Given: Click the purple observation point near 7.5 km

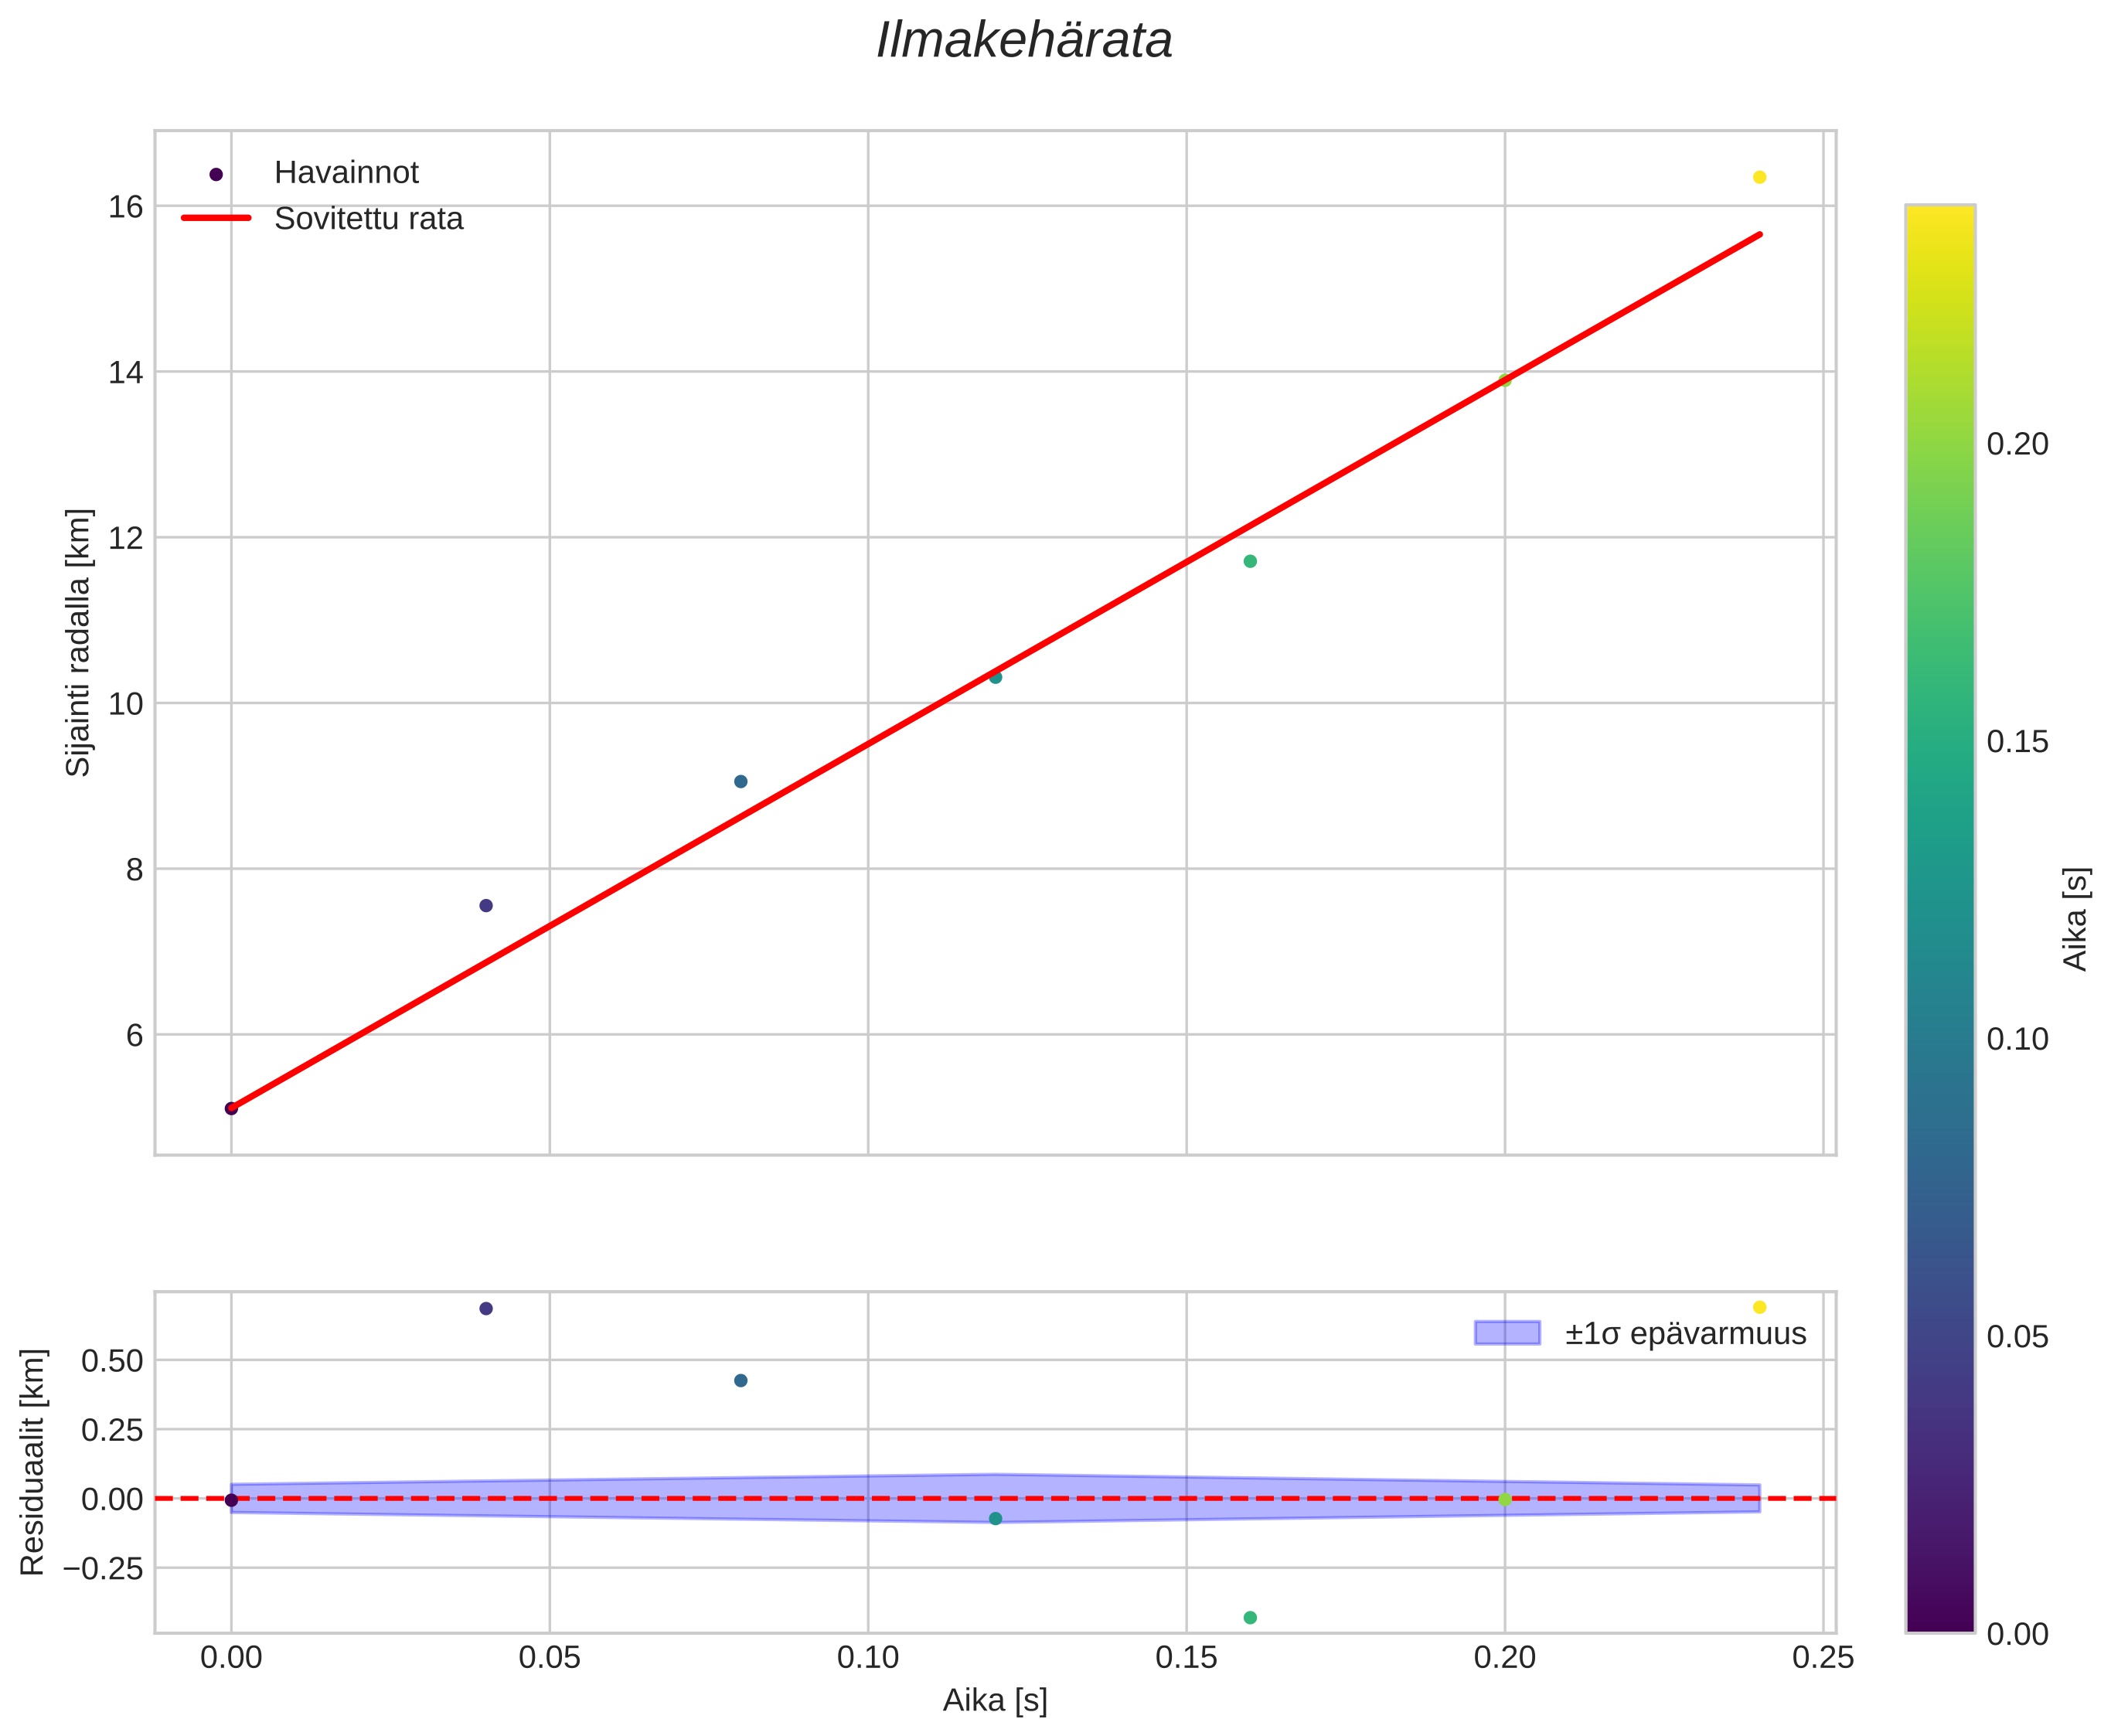Looking at the screenshot, I should (x=486, y=905).
